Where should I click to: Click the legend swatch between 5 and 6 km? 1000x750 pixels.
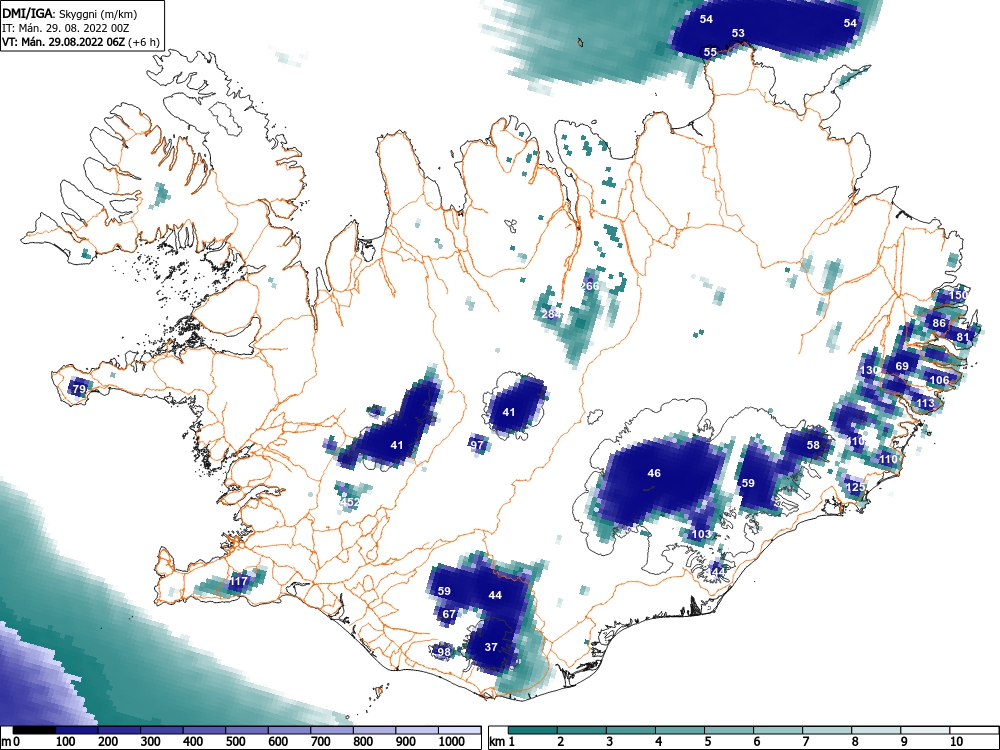pyautogui.click(x=730, y=730)
